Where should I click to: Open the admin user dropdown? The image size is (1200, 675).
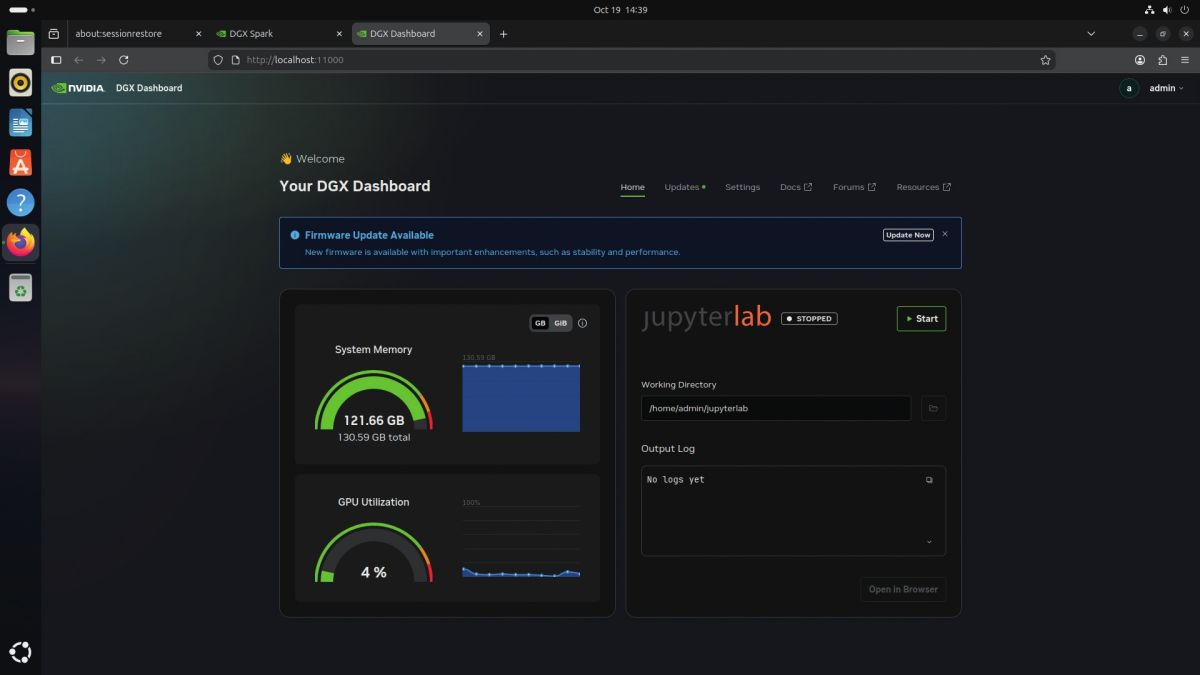pos(1153,88)
